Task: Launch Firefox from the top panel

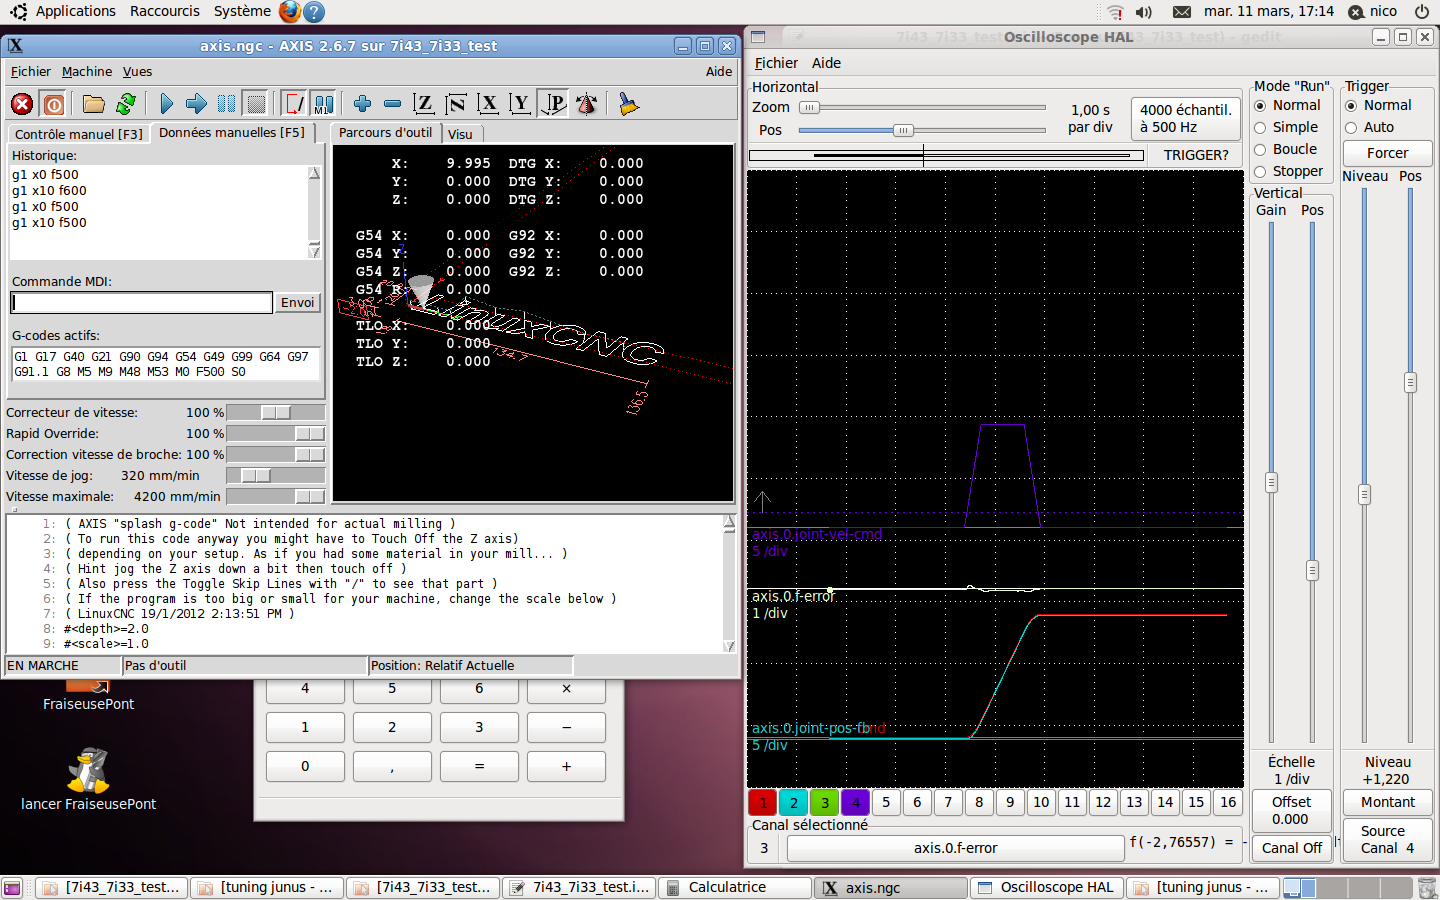Action: [290, 12]
